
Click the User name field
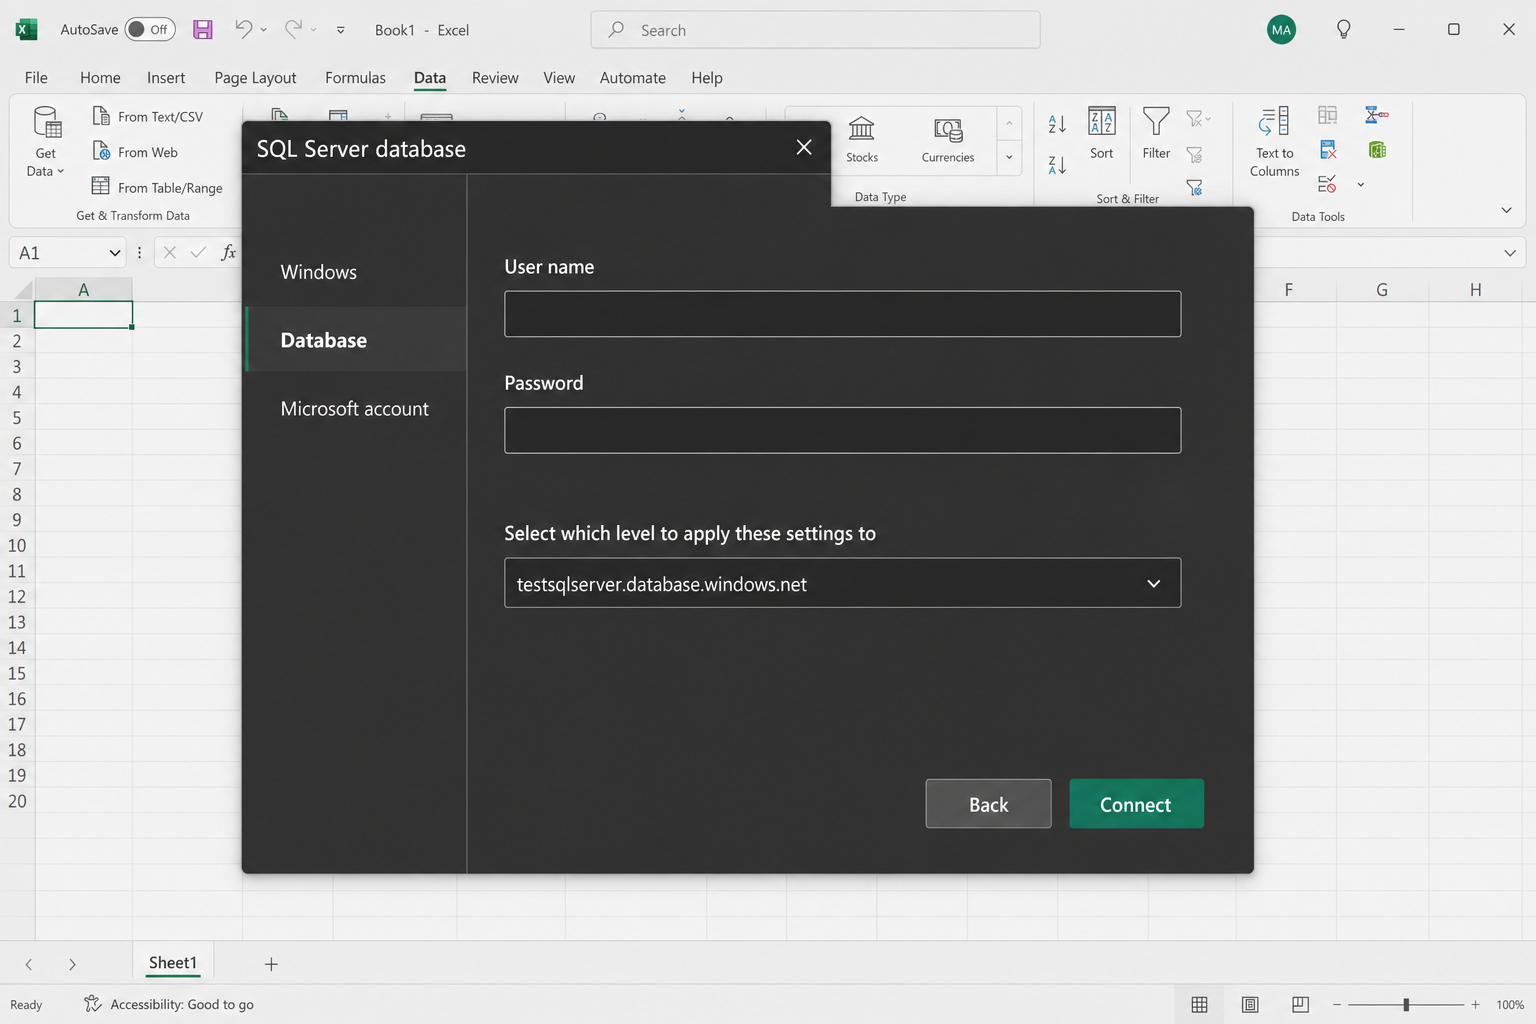pyautogui.click(x=842, y=314)
